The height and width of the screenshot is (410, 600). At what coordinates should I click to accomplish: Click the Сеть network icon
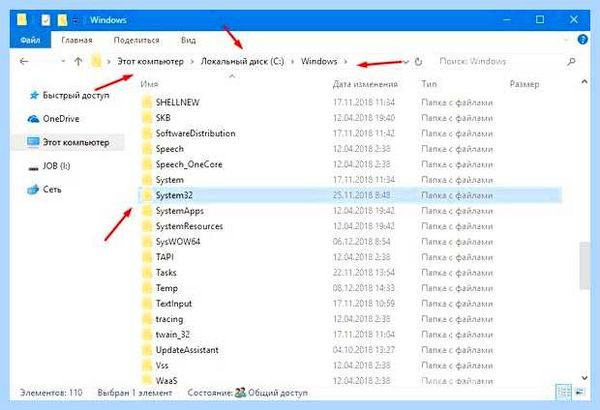click(x=33, y=189)
